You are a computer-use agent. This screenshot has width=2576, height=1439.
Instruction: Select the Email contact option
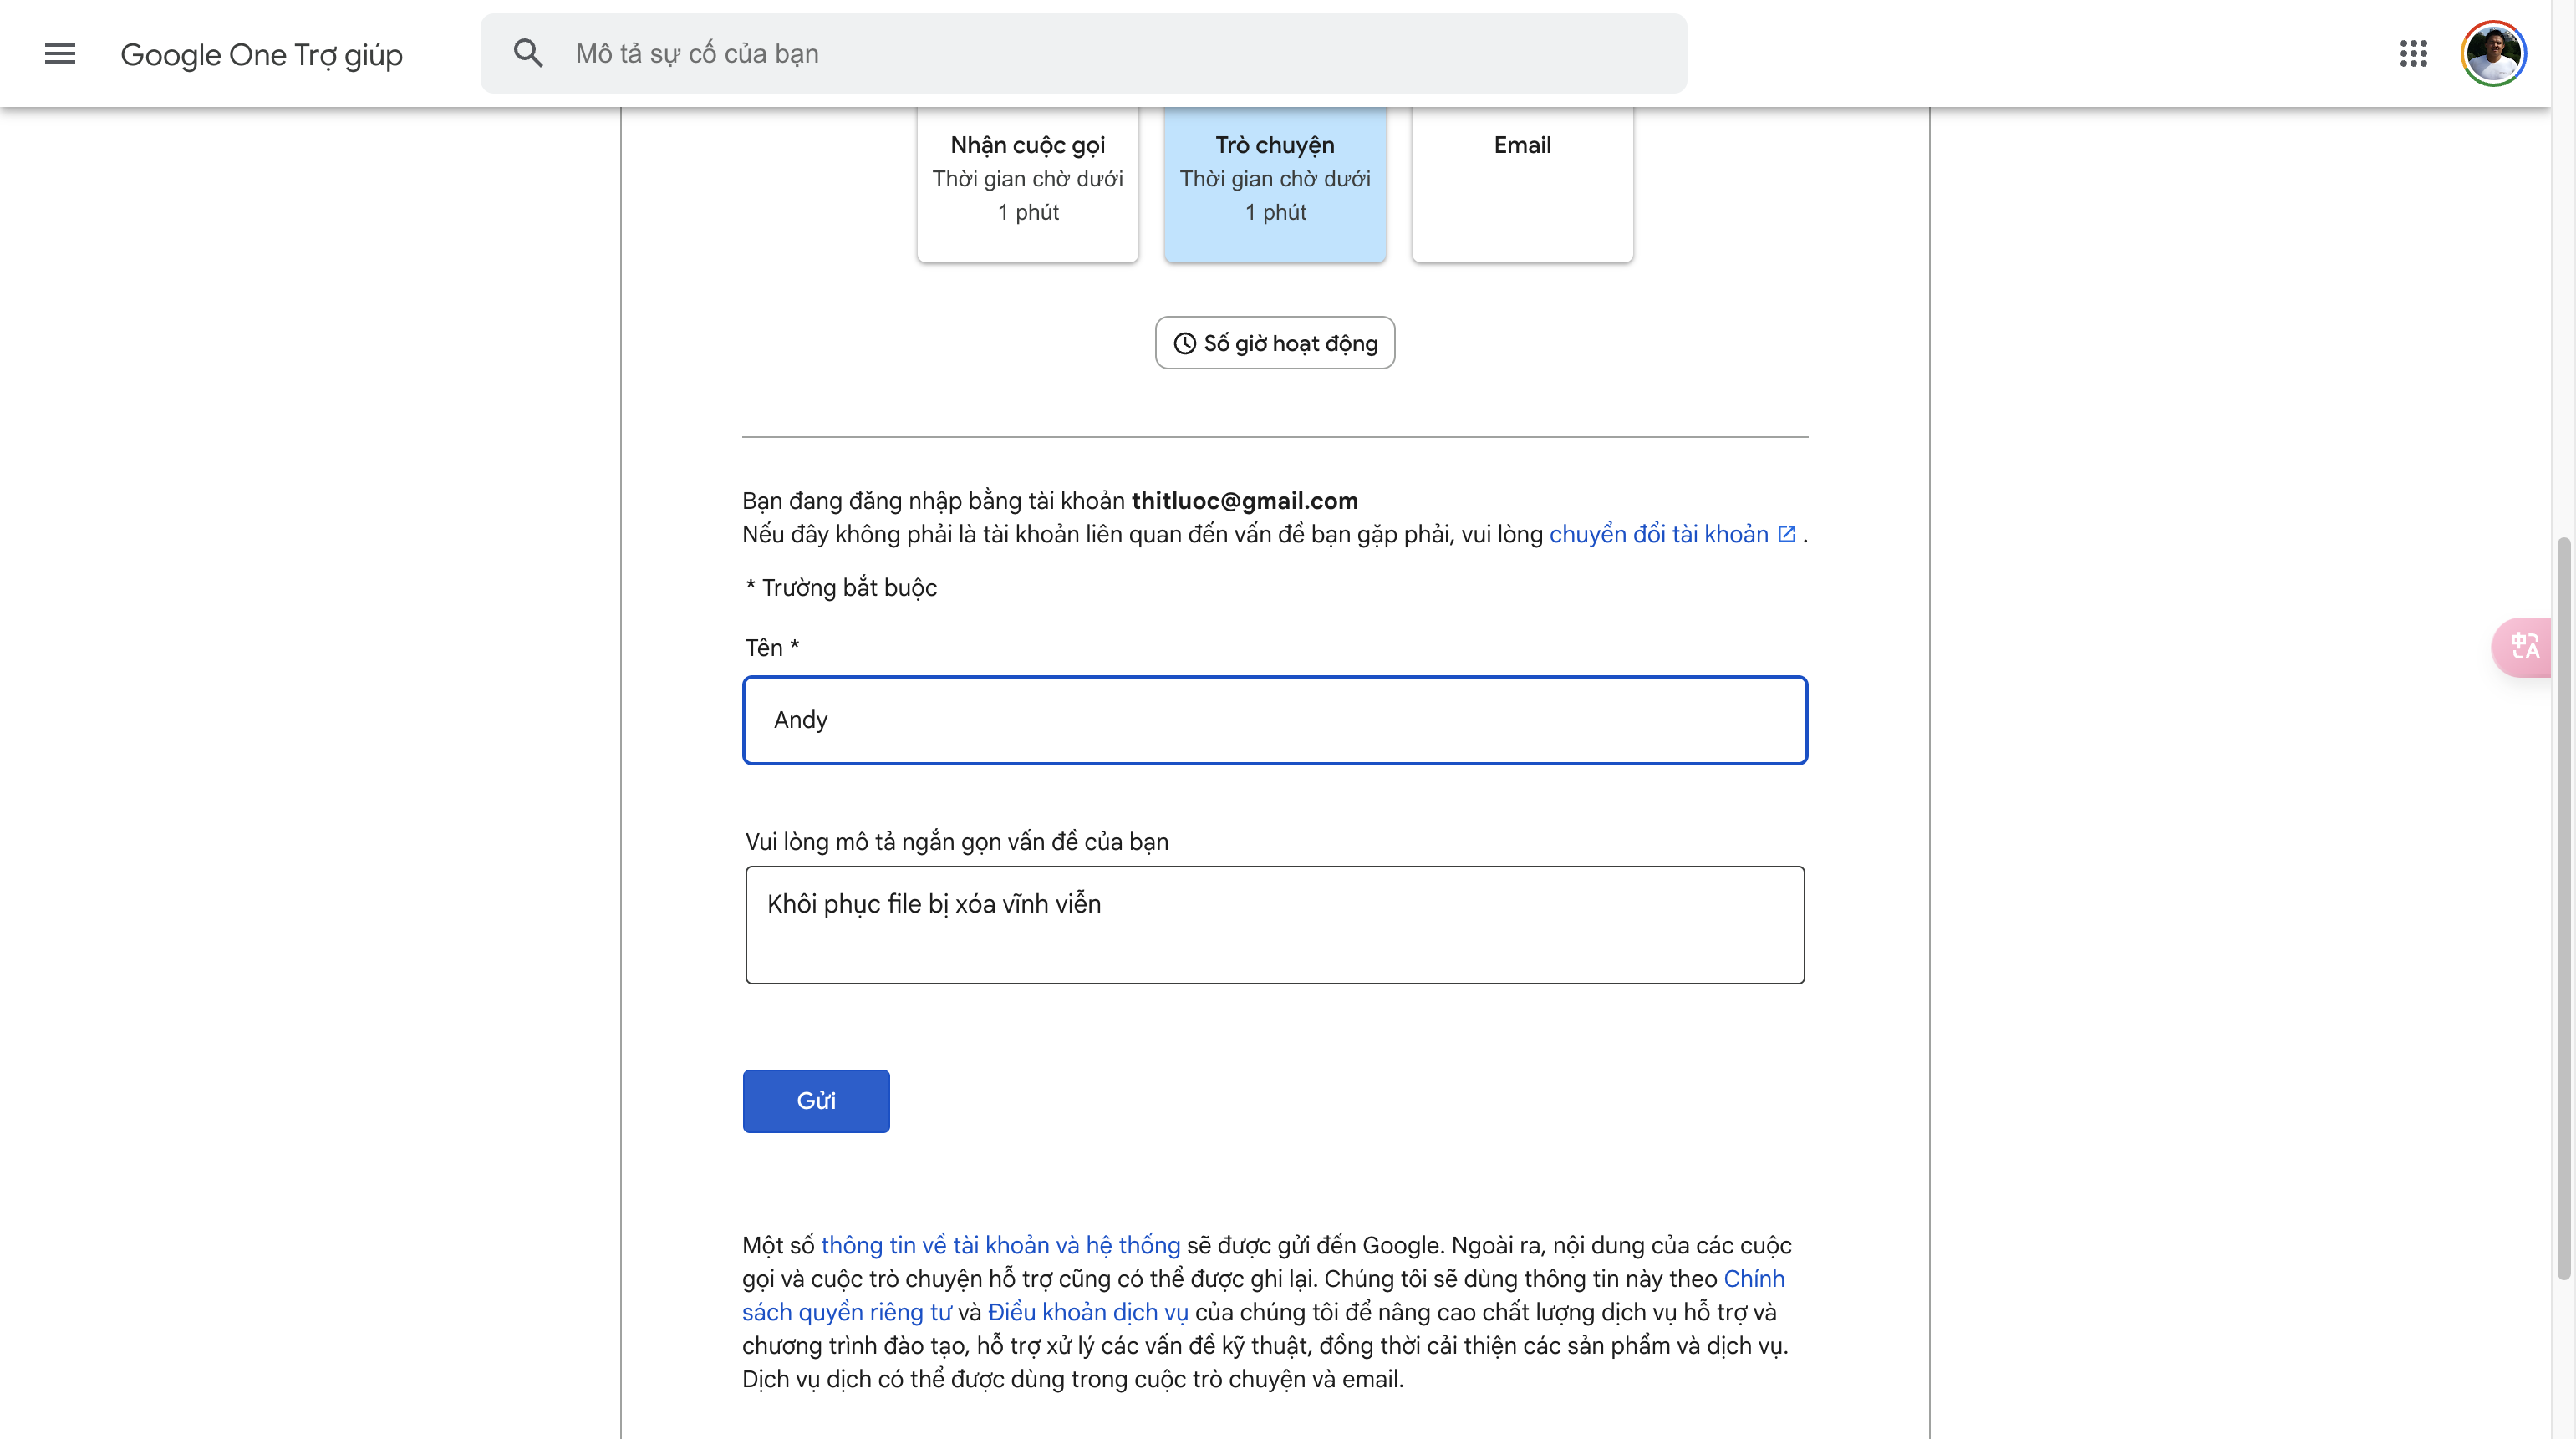1522,184
